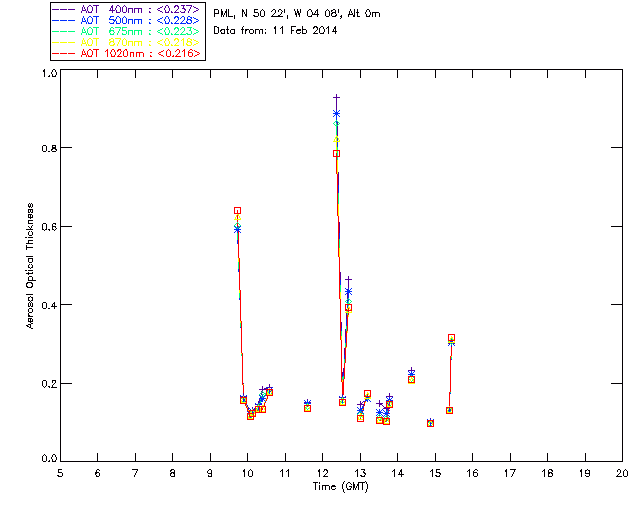
Task: Click the x-axis tick label 11
Action: (285, 473)
